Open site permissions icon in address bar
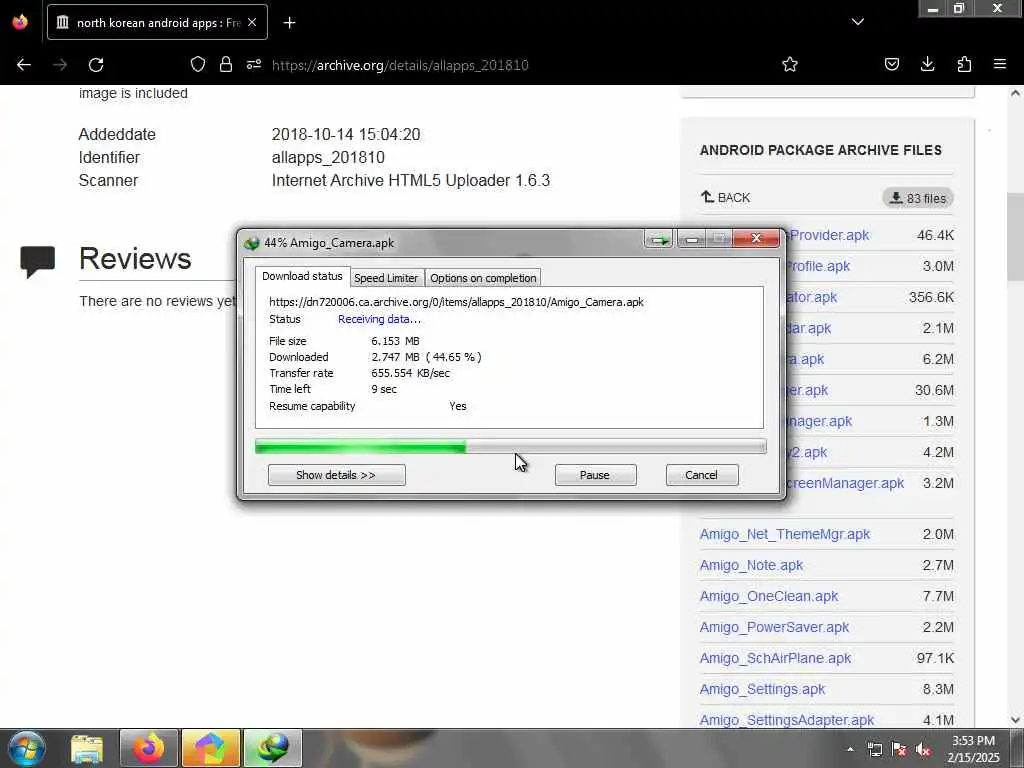The image size is (1024, 768). 254,64
